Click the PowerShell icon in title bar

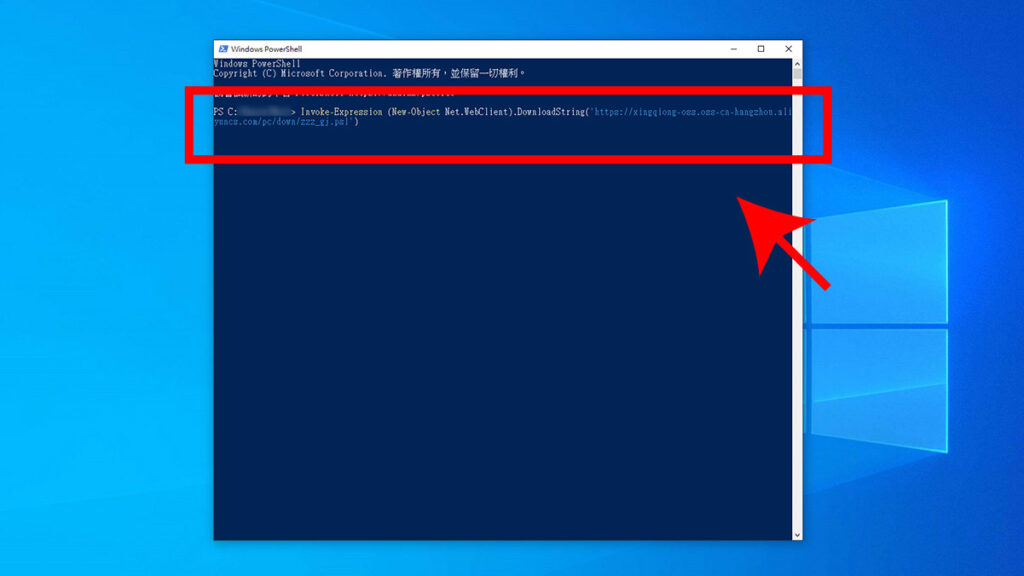click(222, 49)
